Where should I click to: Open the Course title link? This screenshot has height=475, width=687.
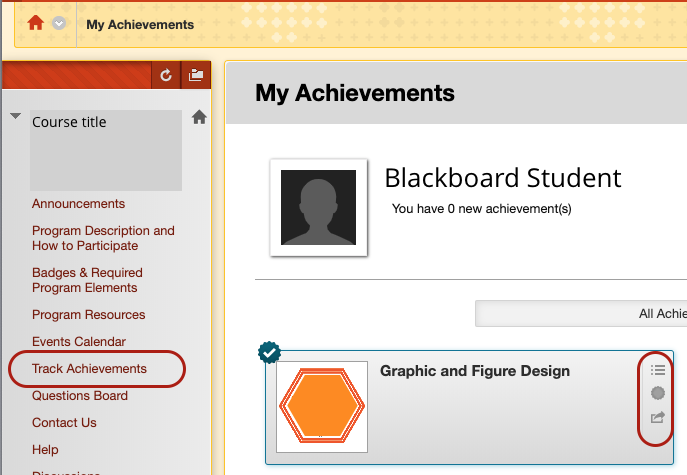tap(69, 122)
